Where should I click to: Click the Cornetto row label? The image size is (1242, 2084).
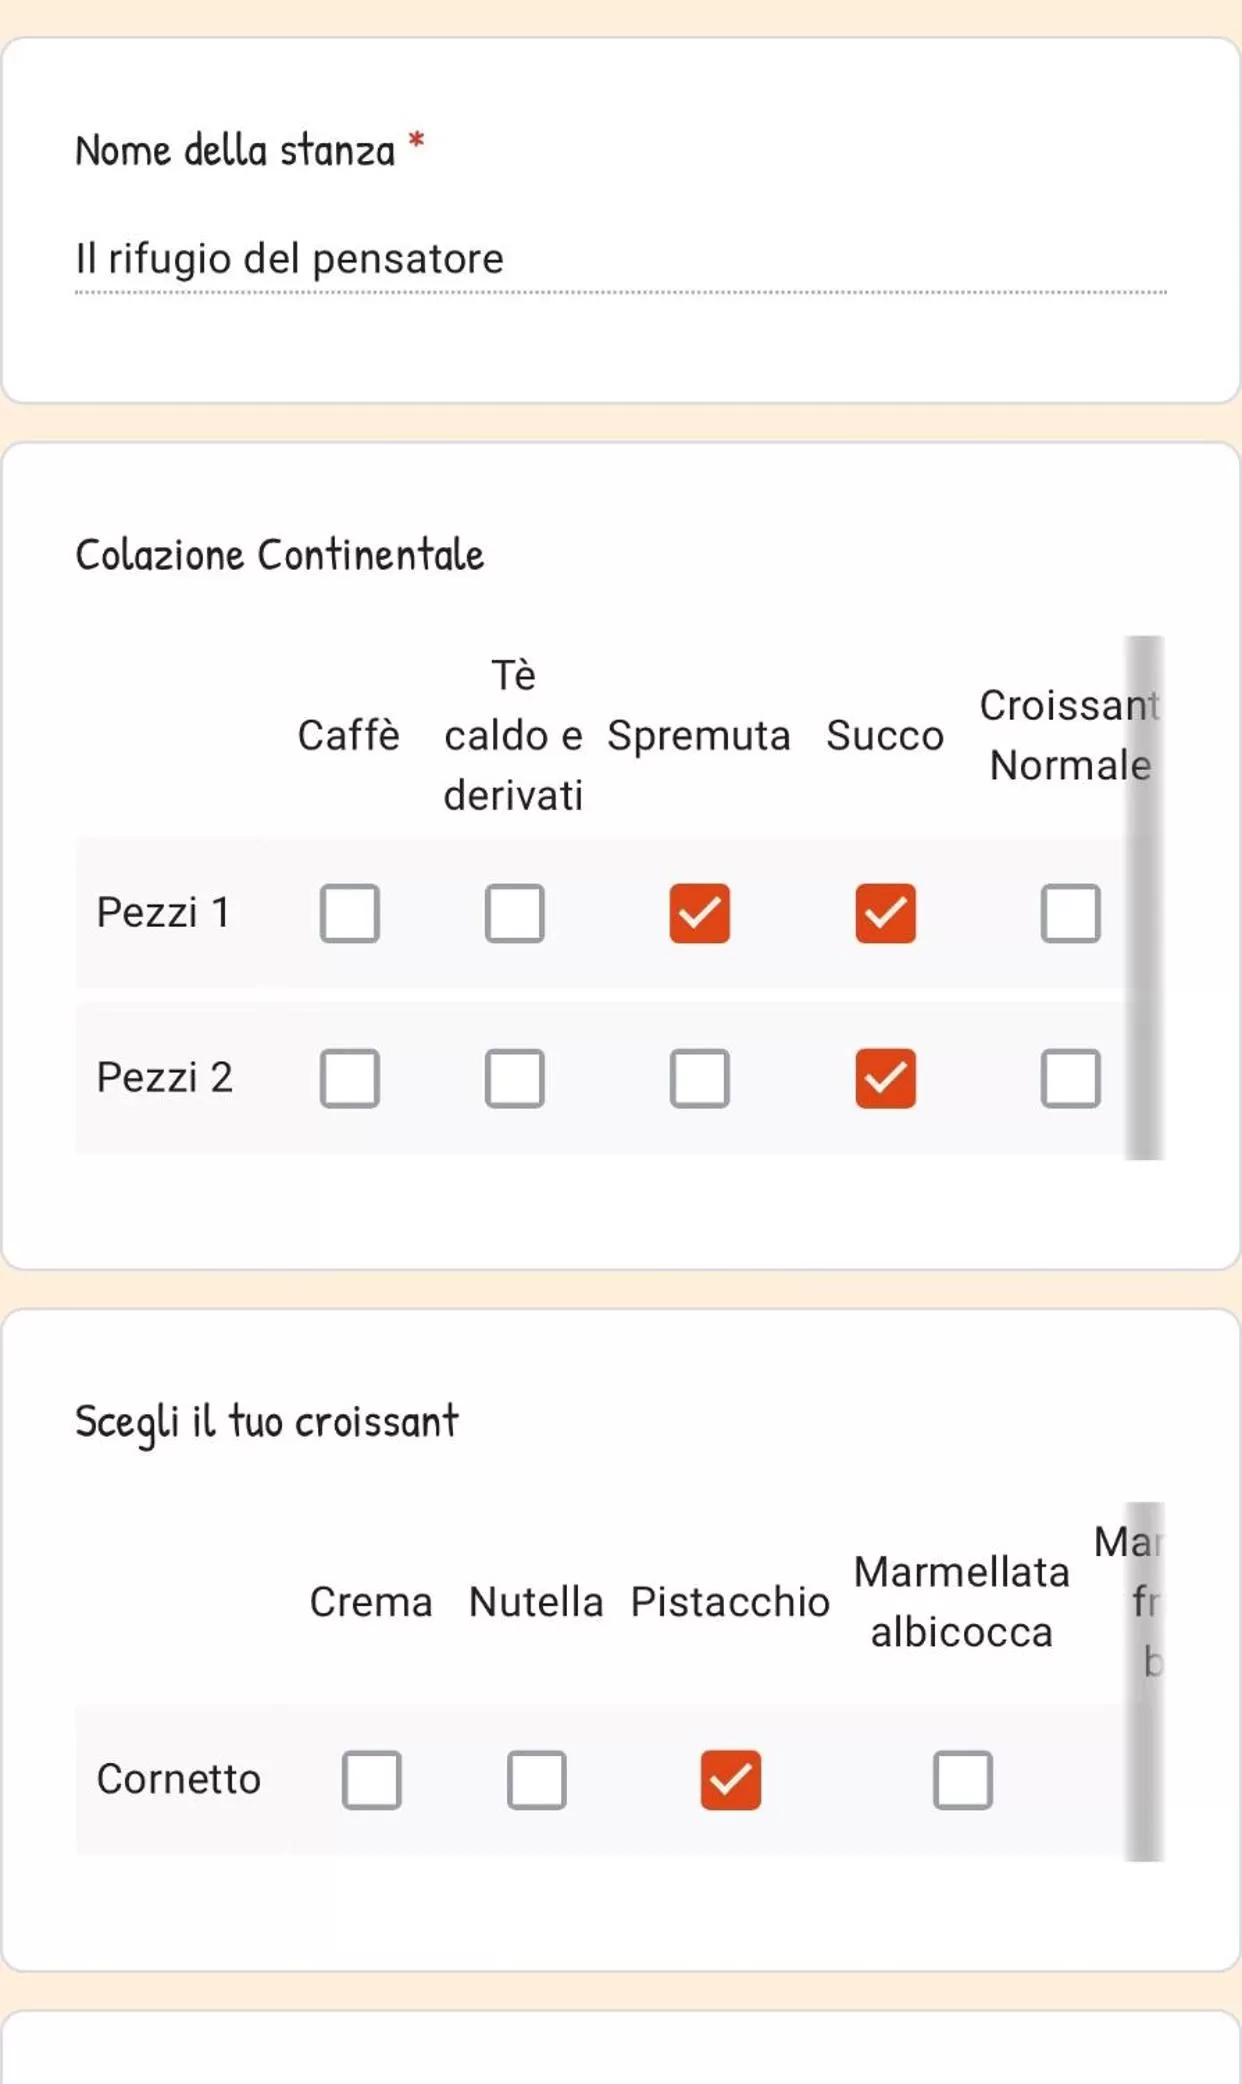click(179, 1780)
